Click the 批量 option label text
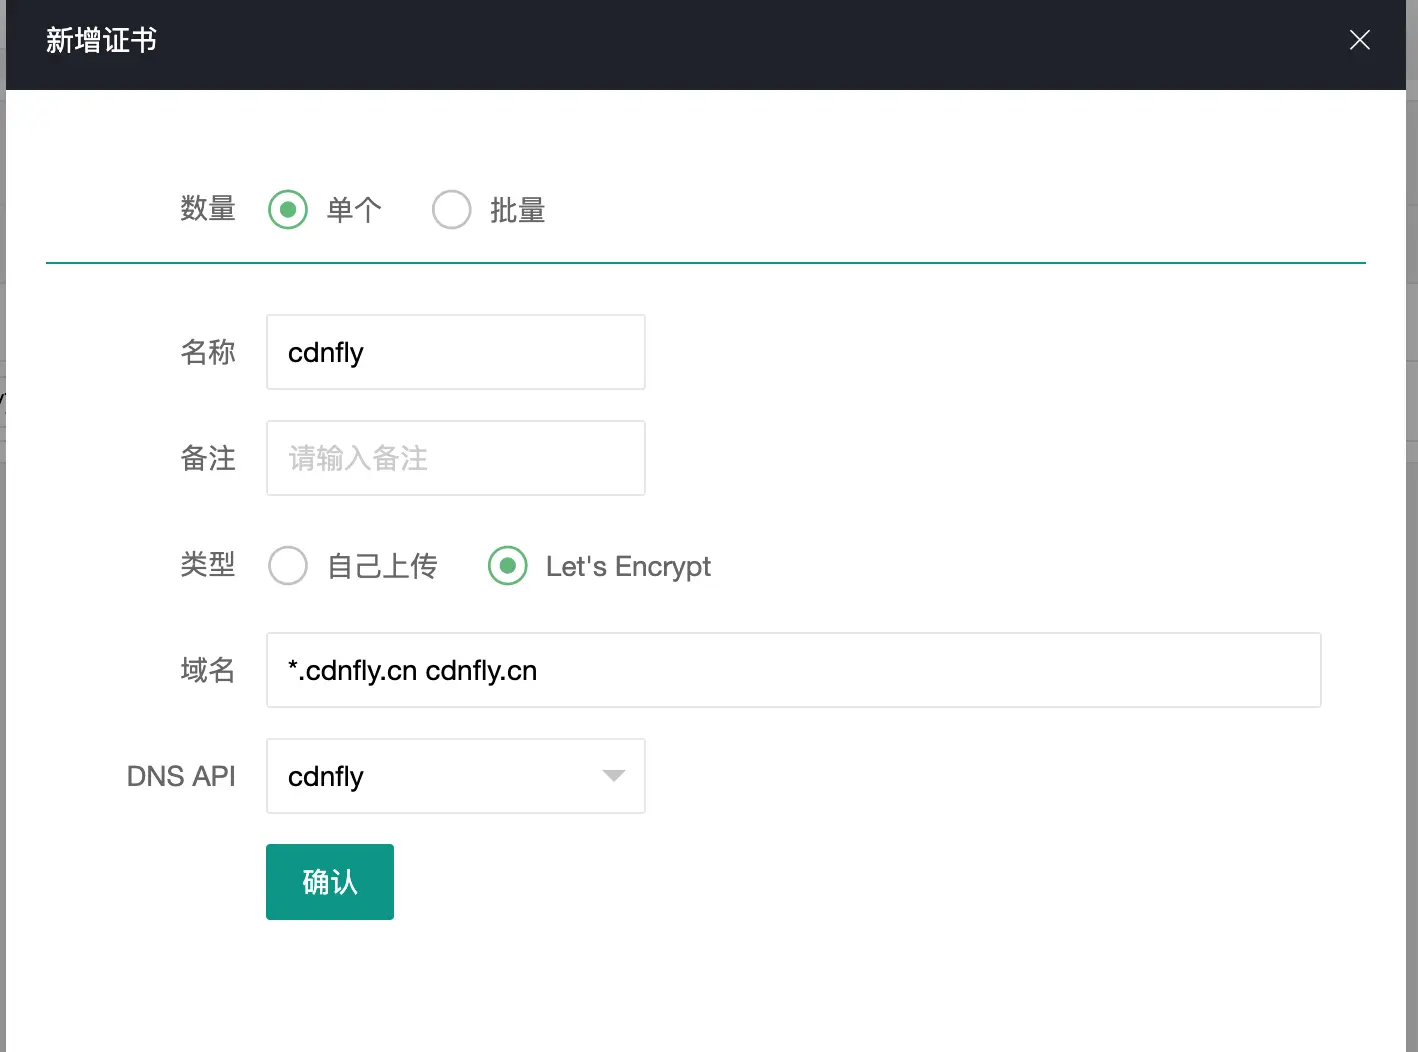 pos(517,210)
